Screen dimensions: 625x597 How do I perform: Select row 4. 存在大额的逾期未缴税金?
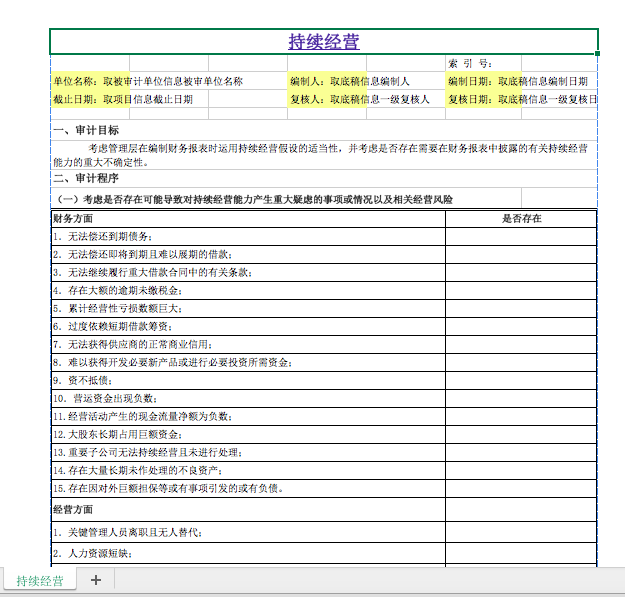(x=248, y=291)
